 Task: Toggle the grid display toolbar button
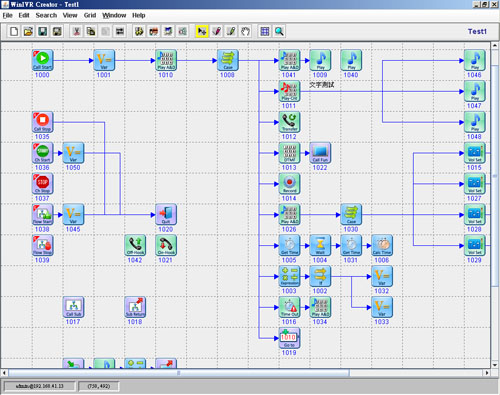[265, 31]
